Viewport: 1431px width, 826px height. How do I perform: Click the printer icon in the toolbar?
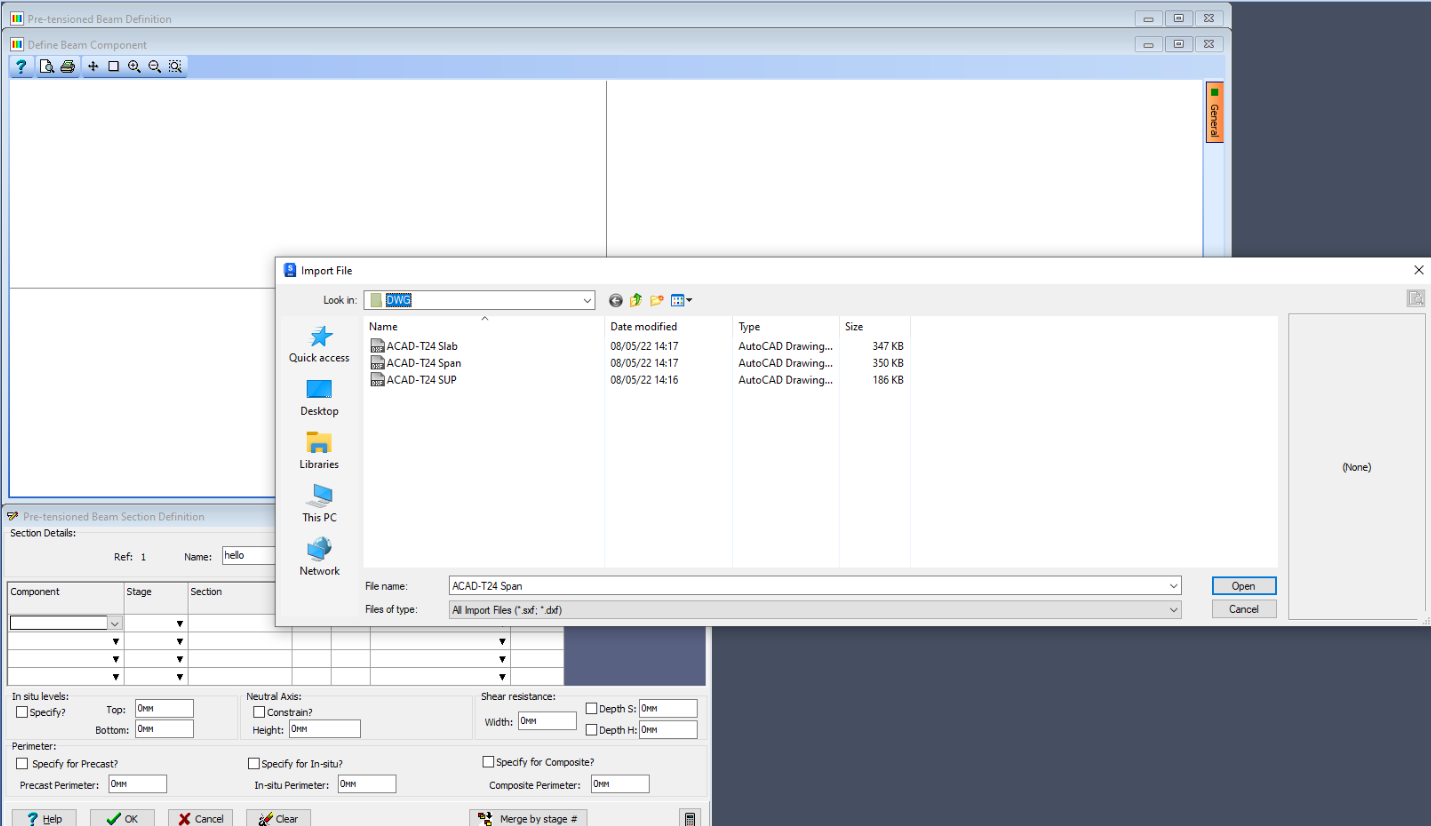(x=68, y=66)
